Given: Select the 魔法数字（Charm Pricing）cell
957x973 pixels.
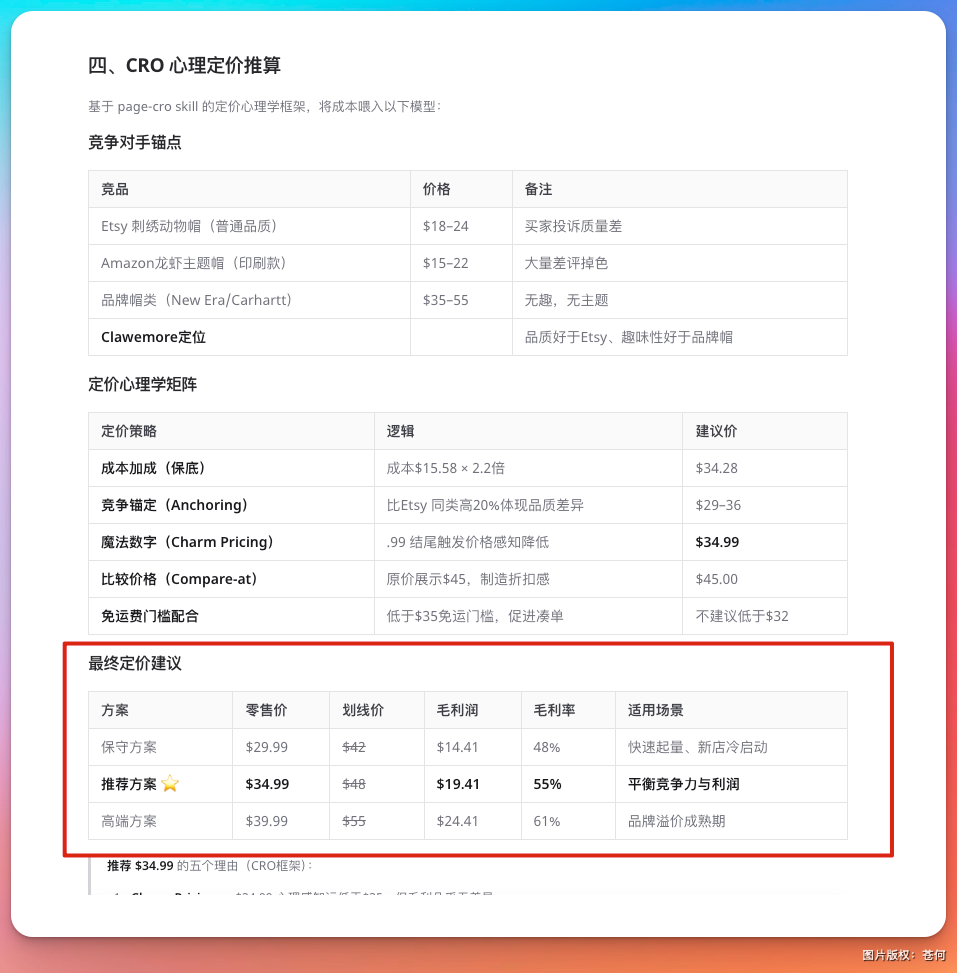Looking at the screenshot, I should (187, 542).
